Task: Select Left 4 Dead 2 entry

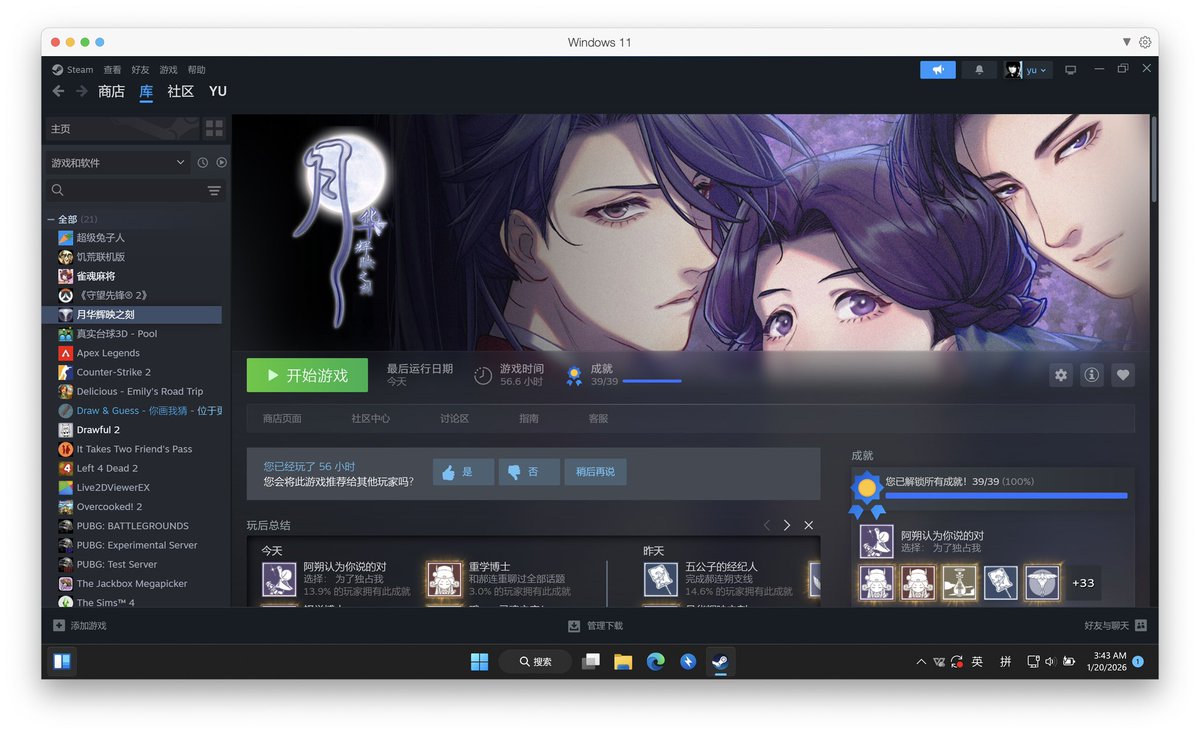Action: click(137, 468)
